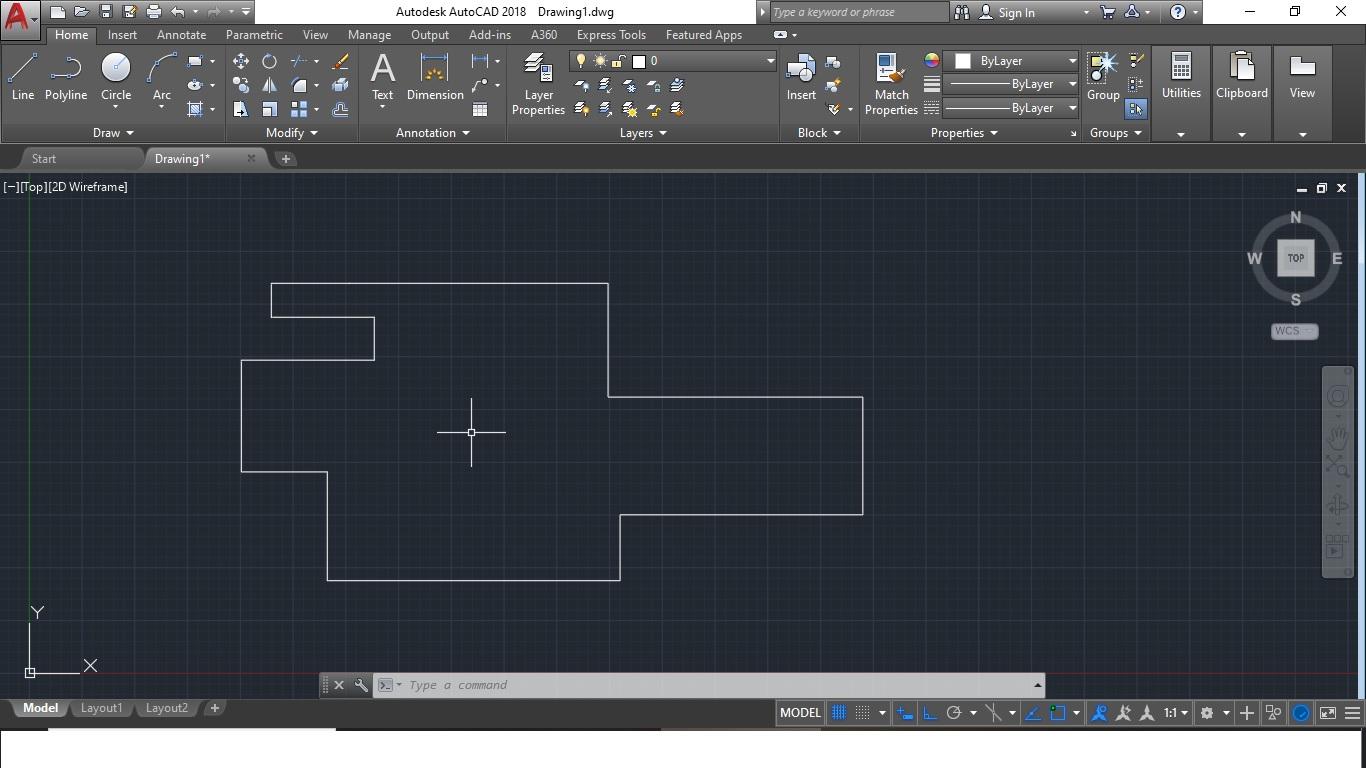This screenshot has width=1366, height=768.
Task: Open the Annotate ribbon tab
Action: [181, 35]
